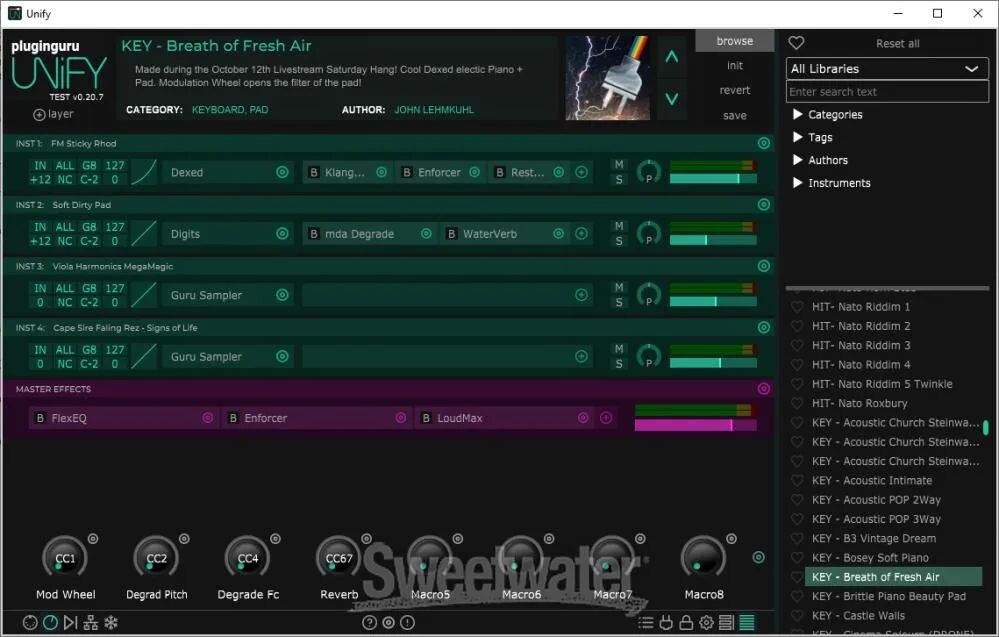Click the plug icon in bottom bar

[x=666, y=623]
